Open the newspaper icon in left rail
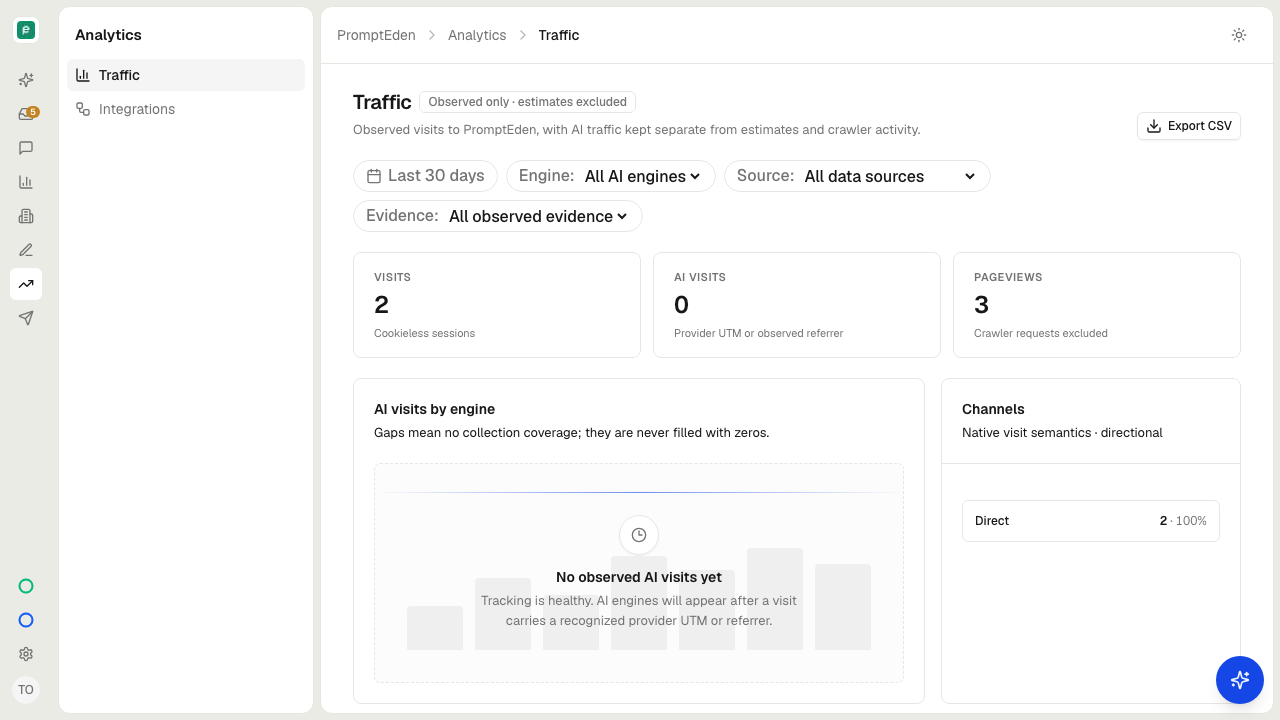 coord(26,216)
